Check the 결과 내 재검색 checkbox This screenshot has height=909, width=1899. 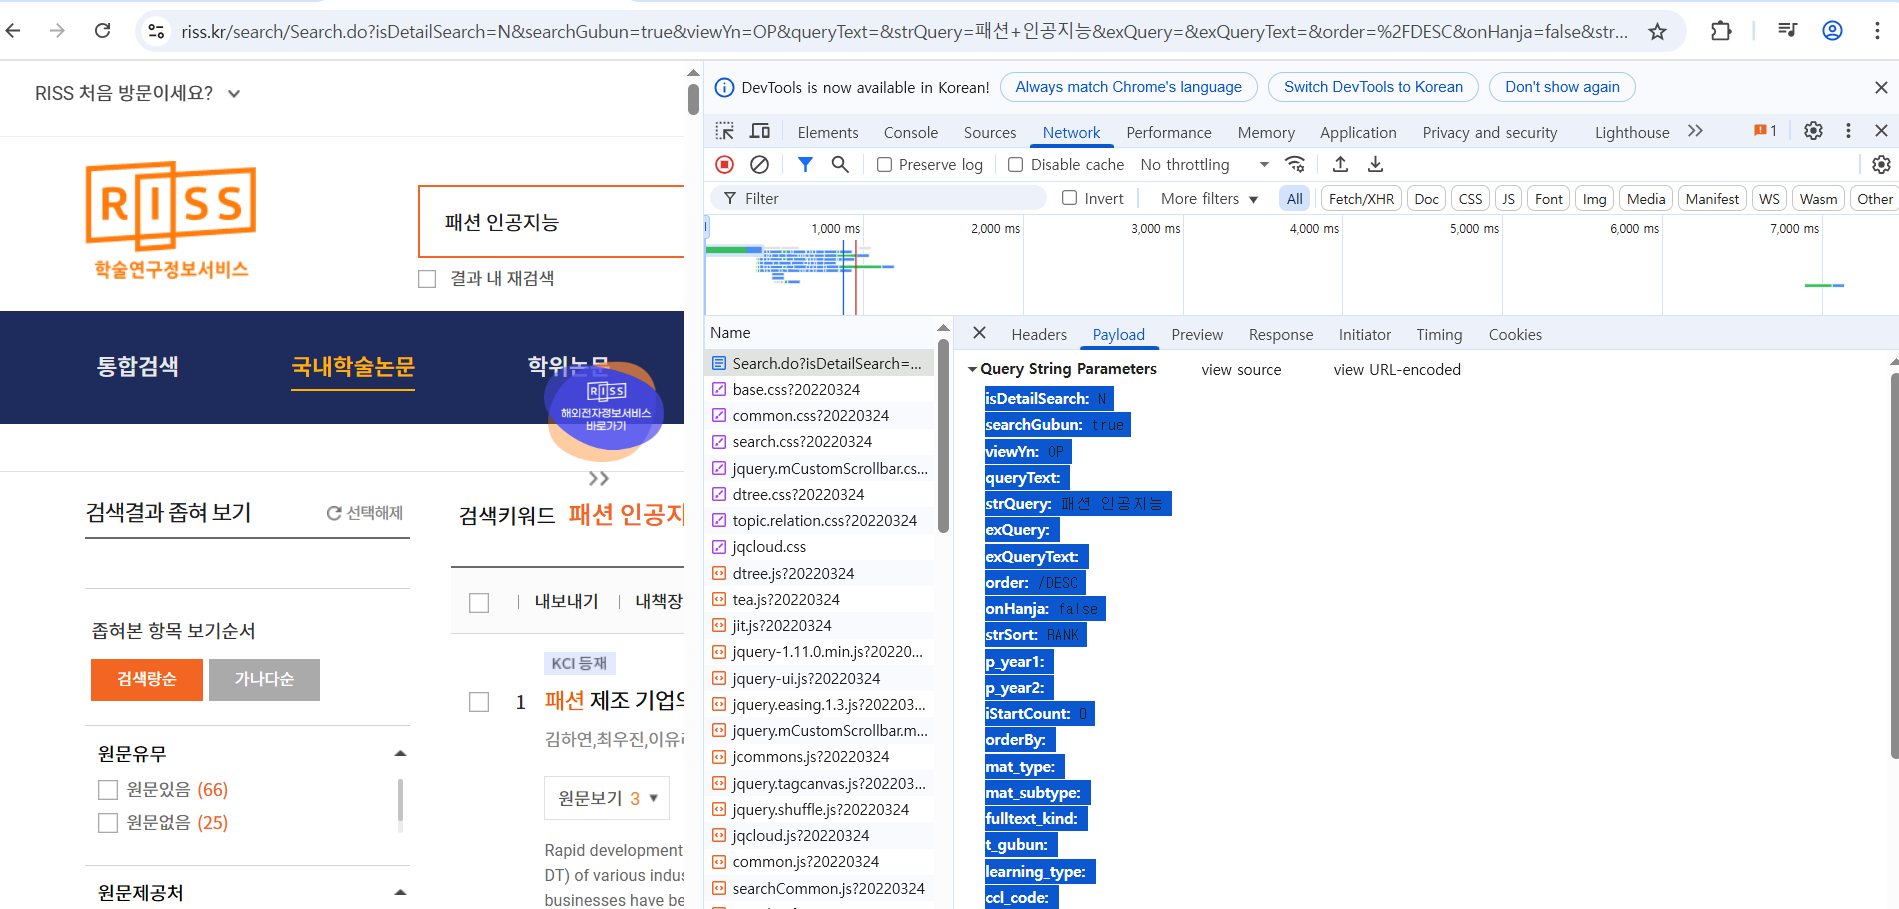pyautogui.click(x=427, y=279)
